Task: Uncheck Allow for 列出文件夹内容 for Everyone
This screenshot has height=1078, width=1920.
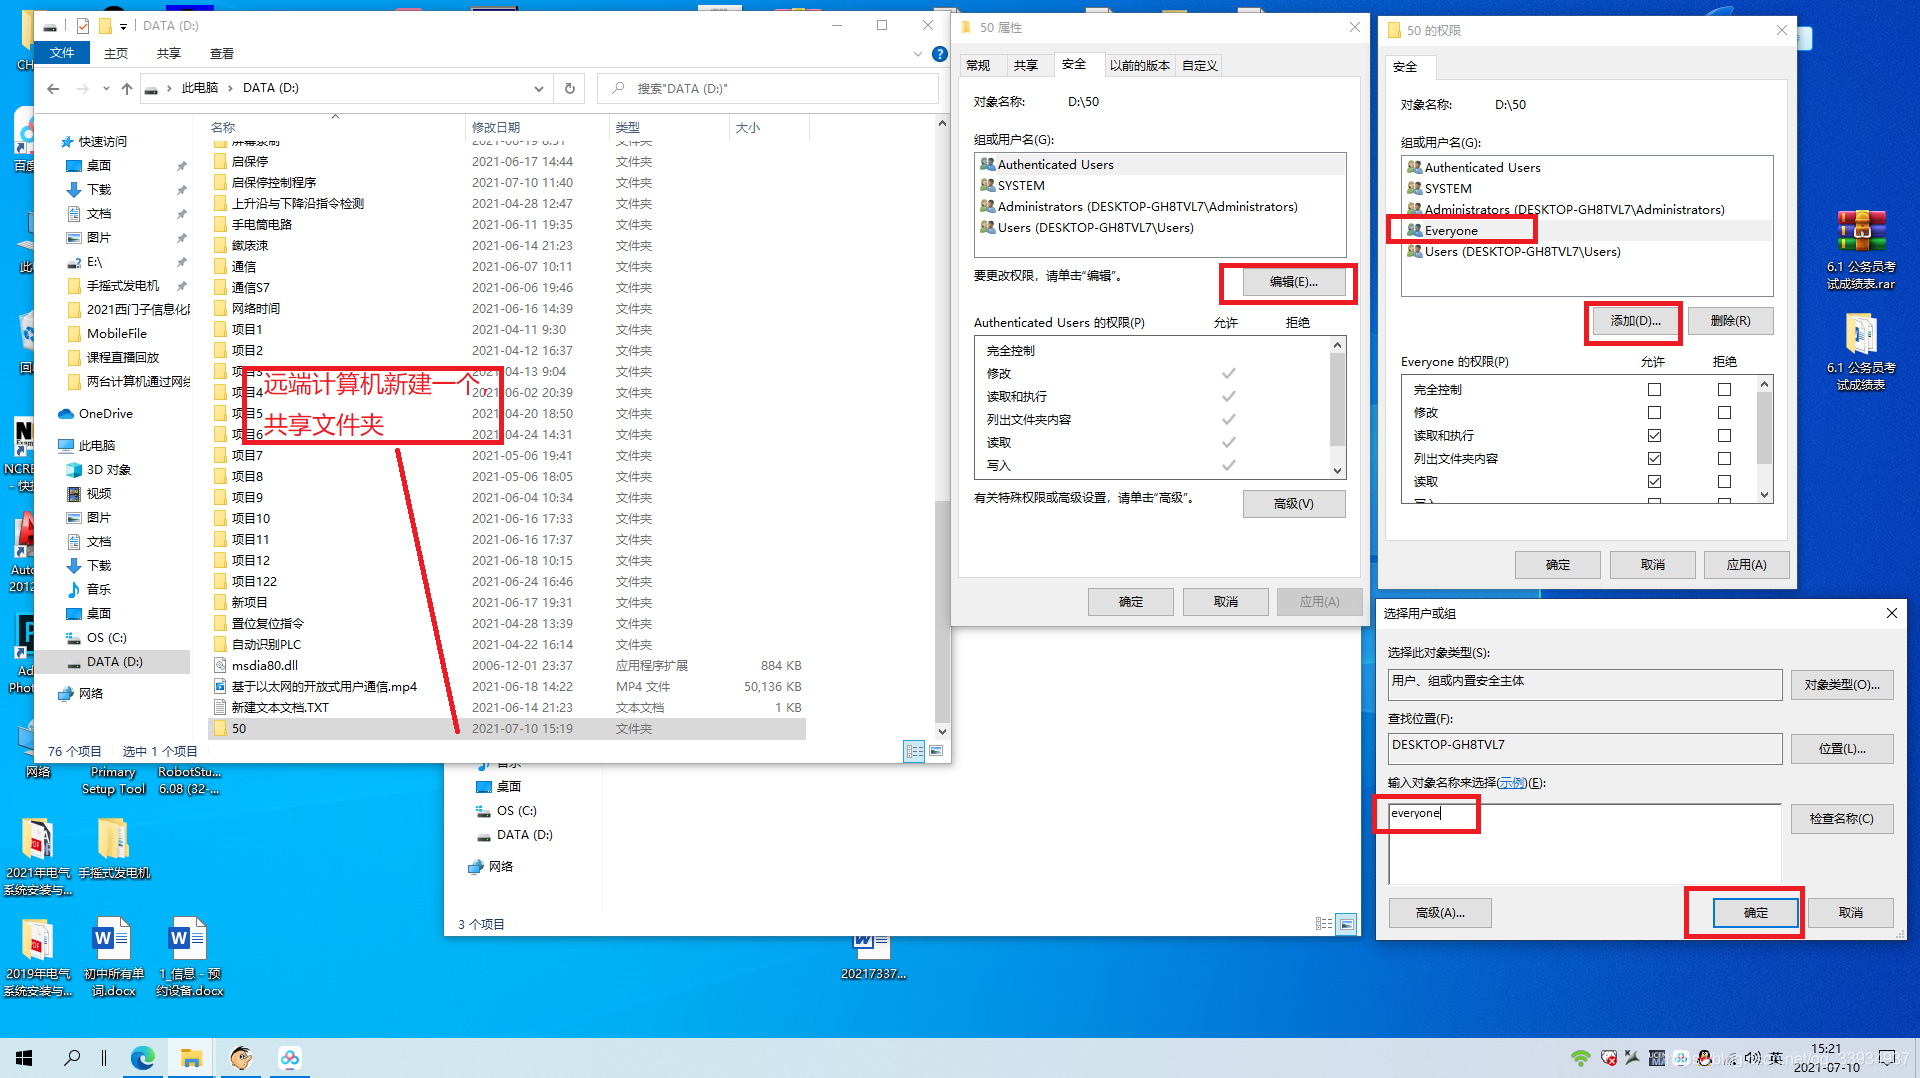Action: tap(1654, 459)
